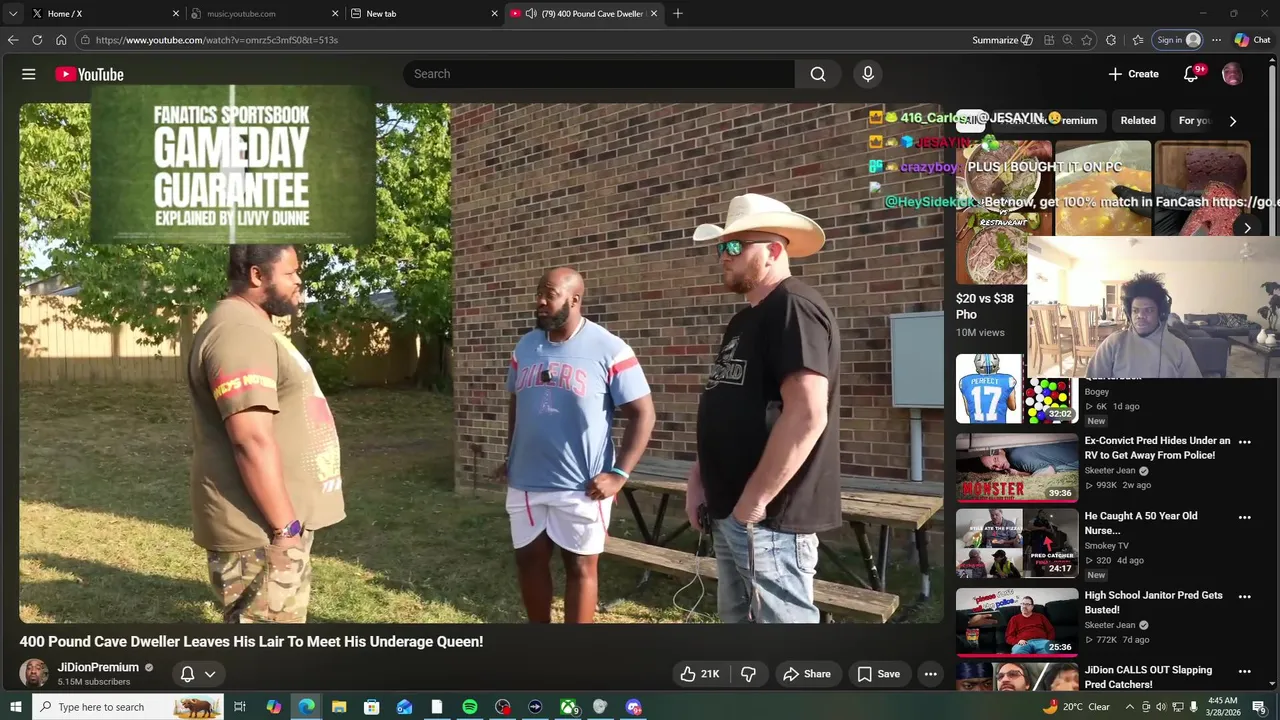Click the search magnifier button
The image size is (1280, 720).
[x=818, y=74]
